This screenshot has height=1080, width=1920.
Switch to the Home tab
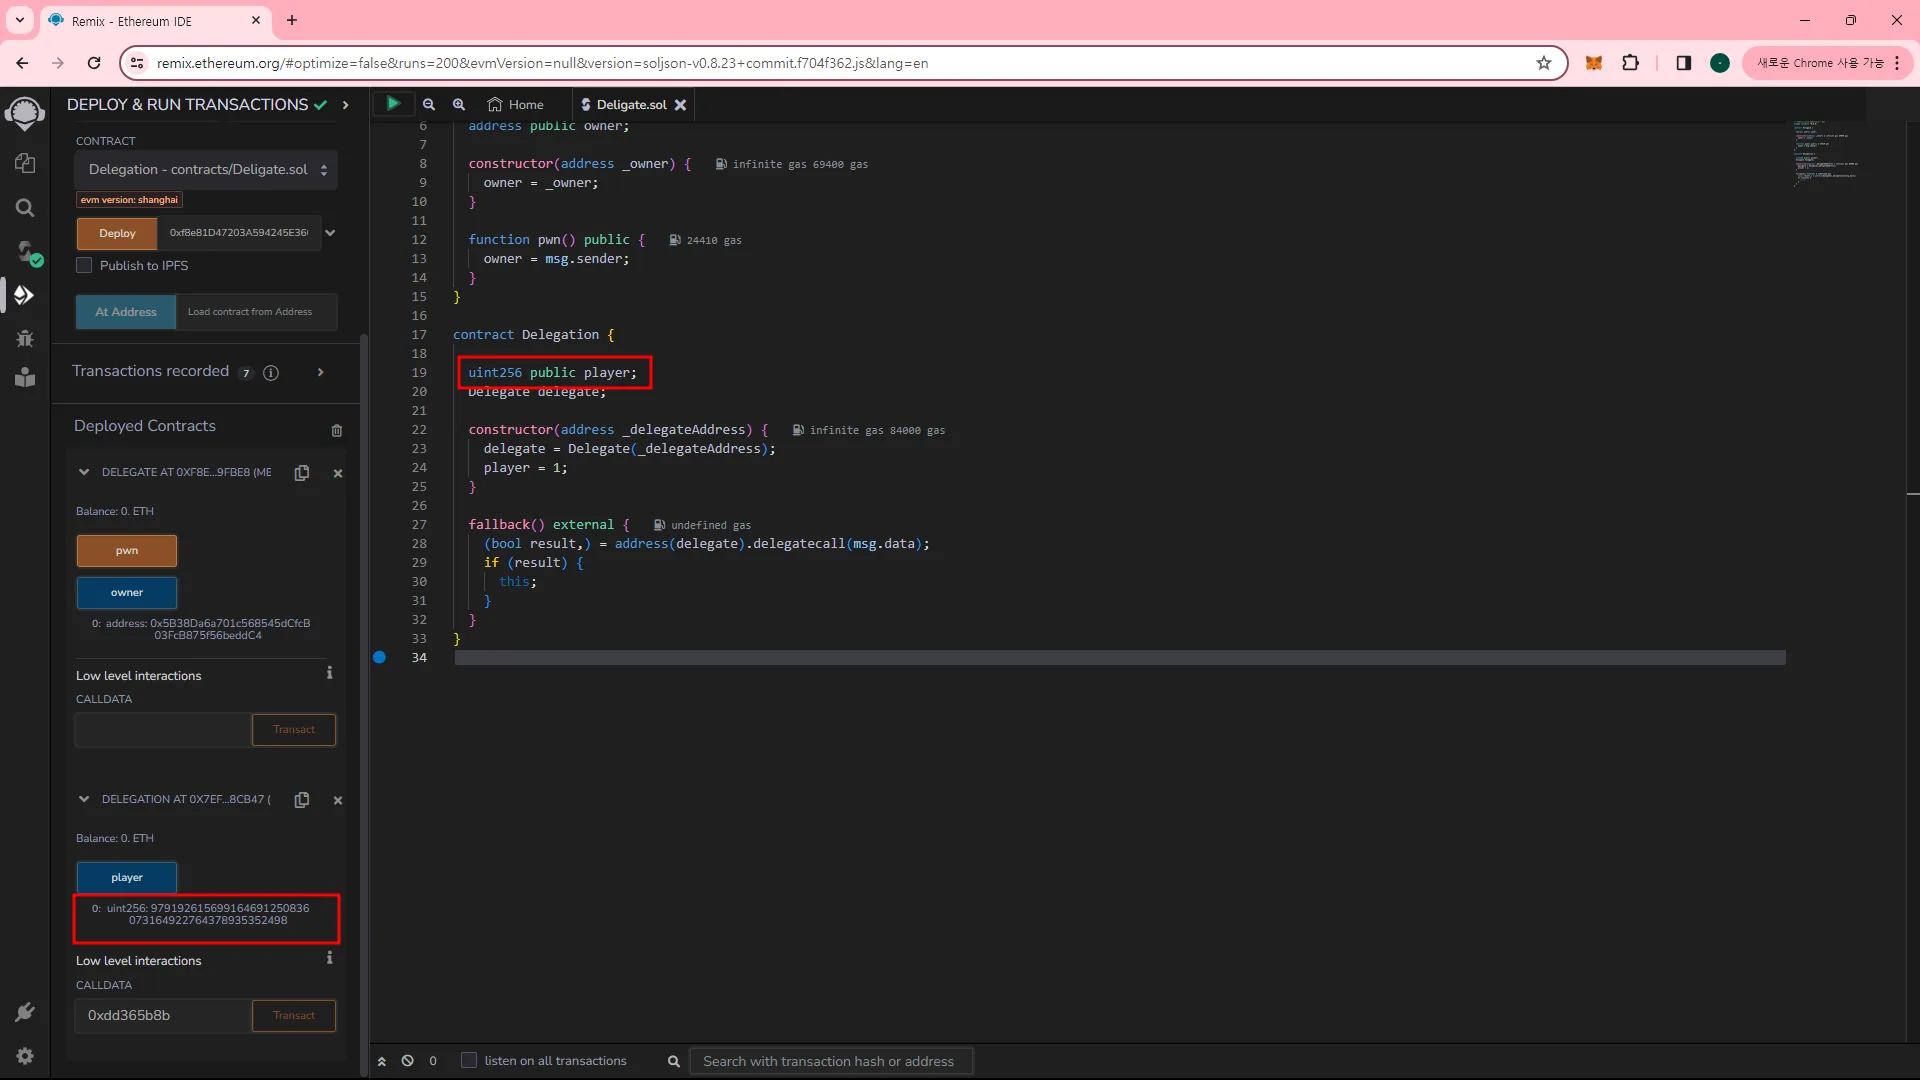coord(516,104)
